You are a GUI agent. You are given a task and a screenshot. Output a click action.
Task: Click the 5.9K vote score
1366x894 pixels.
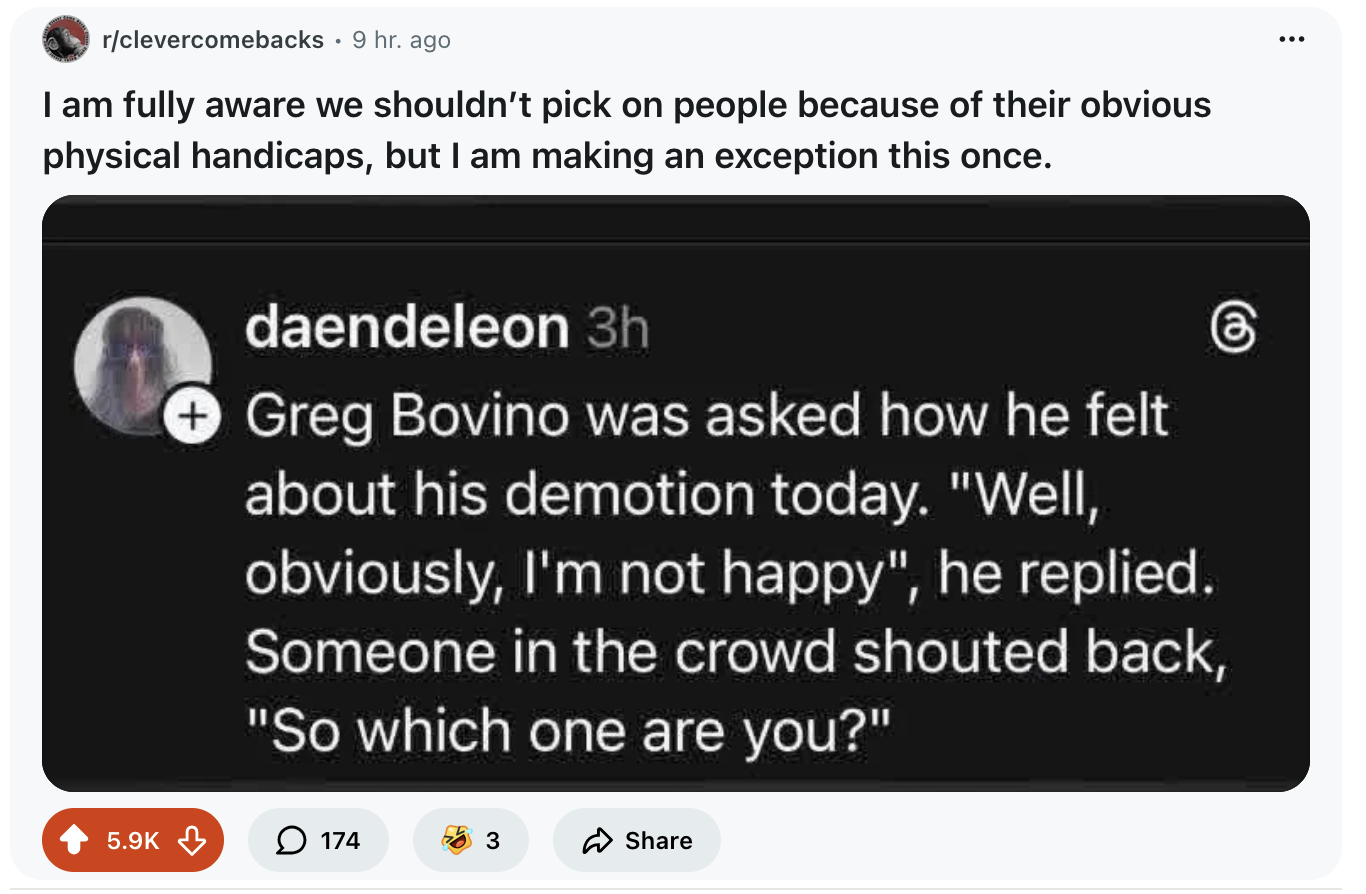click(133, 841)
